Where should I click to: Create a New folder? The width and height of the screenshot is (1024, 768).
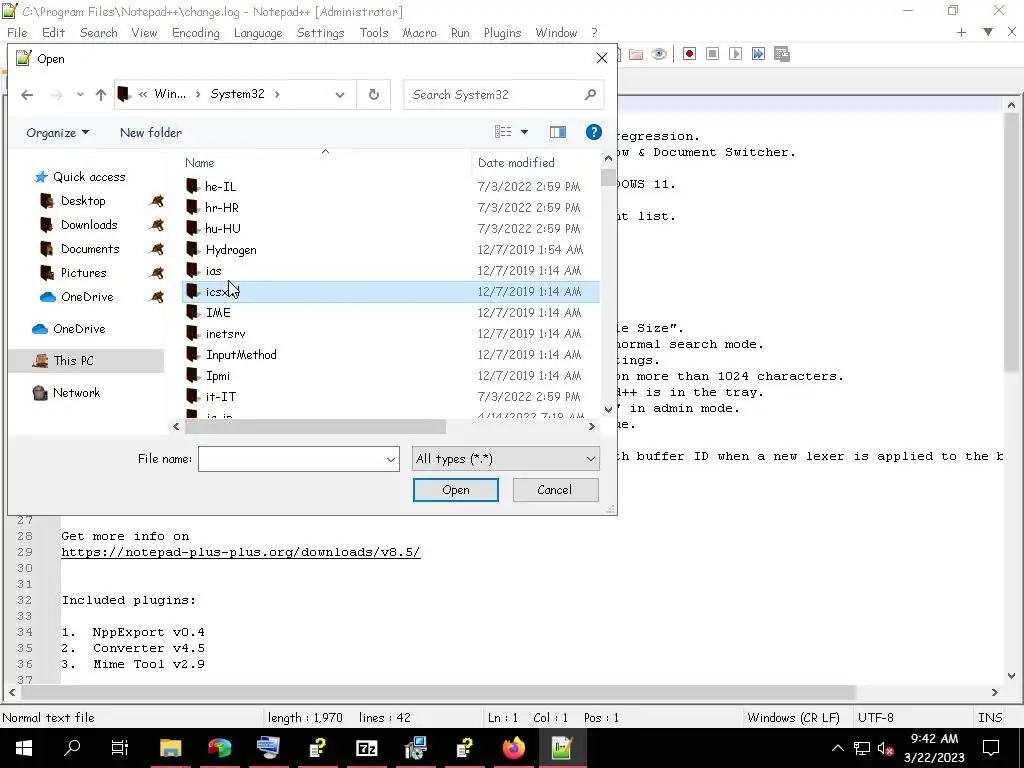(x=151, y=133)
